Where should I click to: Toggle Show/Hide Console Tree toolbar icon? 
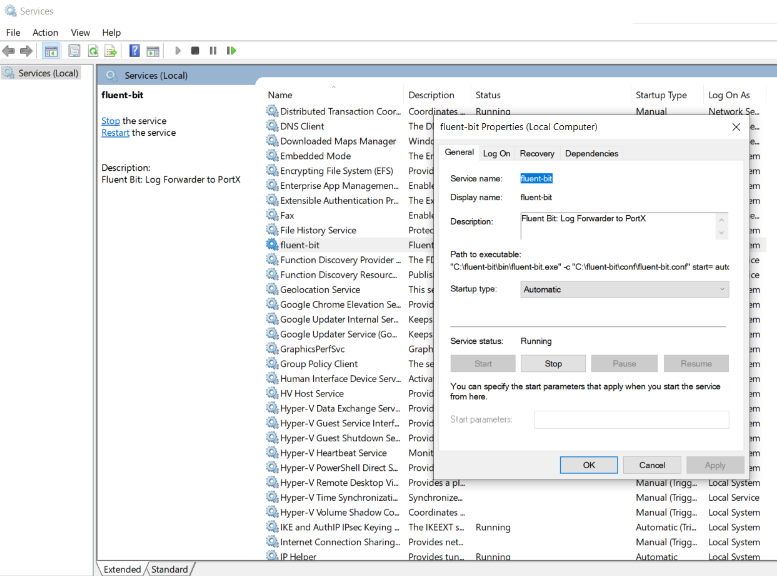tap(52, 51)
